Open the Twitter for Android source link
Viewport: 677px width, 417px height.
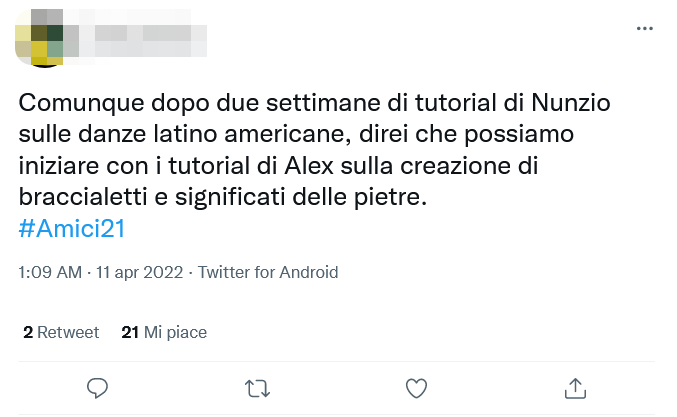[x=268, y=272]
